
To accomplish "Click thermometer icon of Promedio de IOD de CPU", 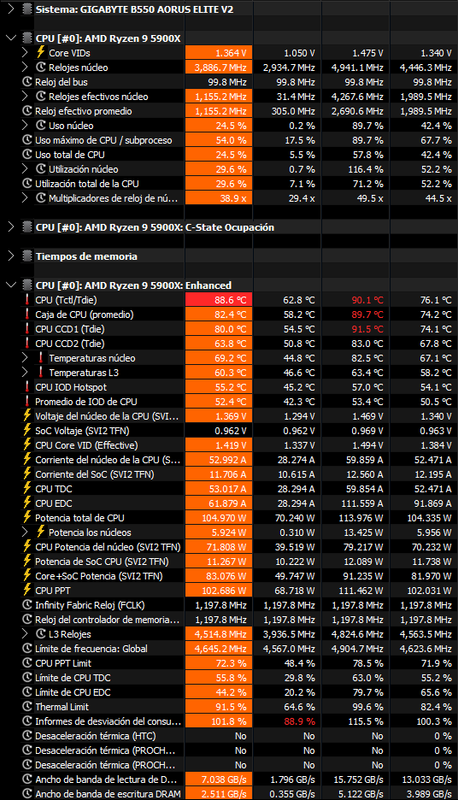I will pos(27,402).
